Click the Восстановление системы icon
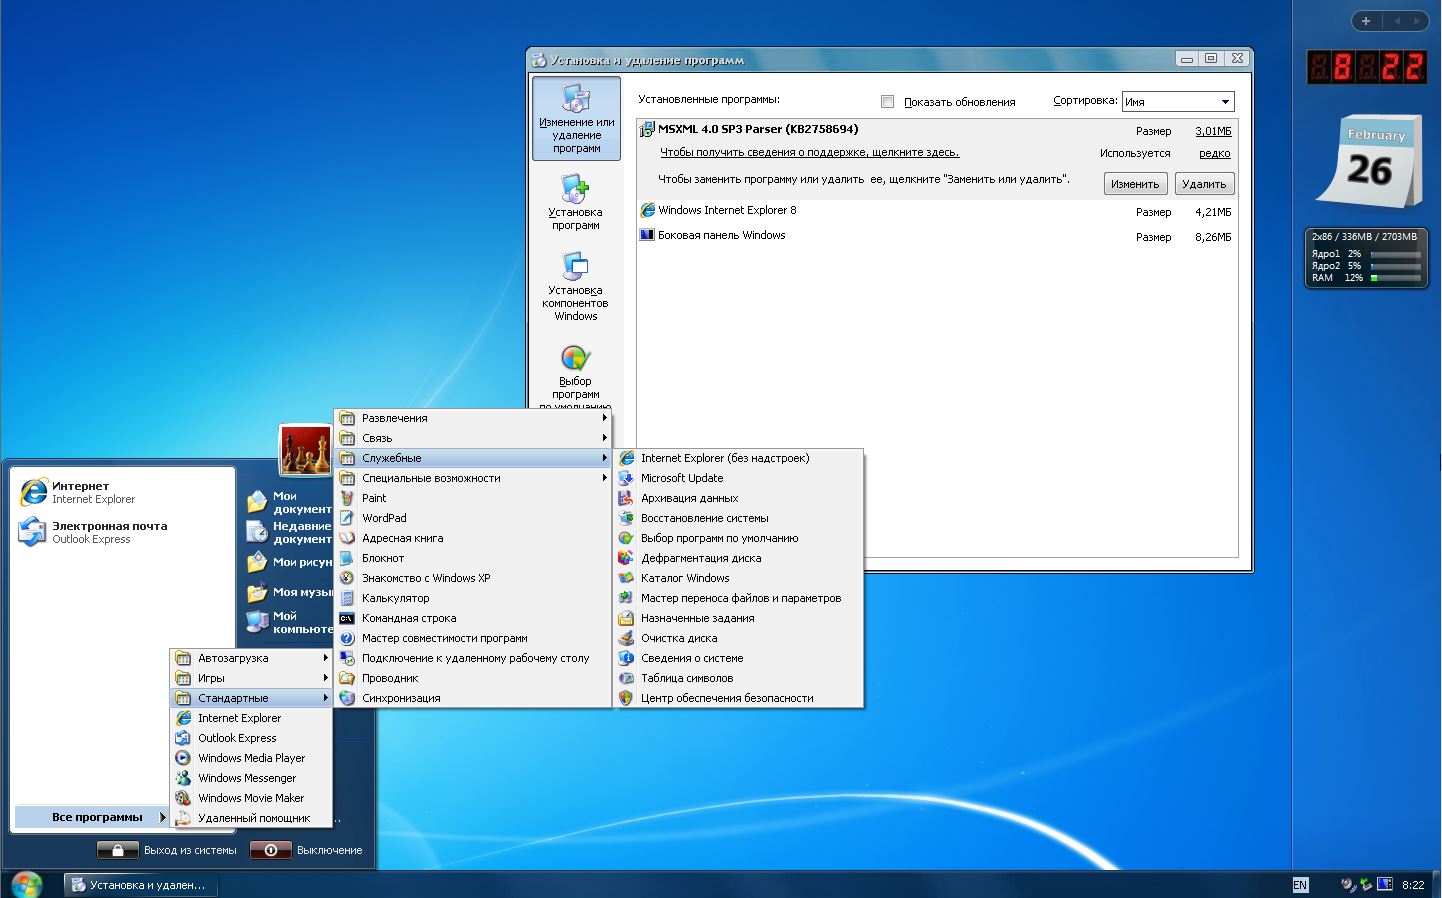 click(x=626, y=518)
